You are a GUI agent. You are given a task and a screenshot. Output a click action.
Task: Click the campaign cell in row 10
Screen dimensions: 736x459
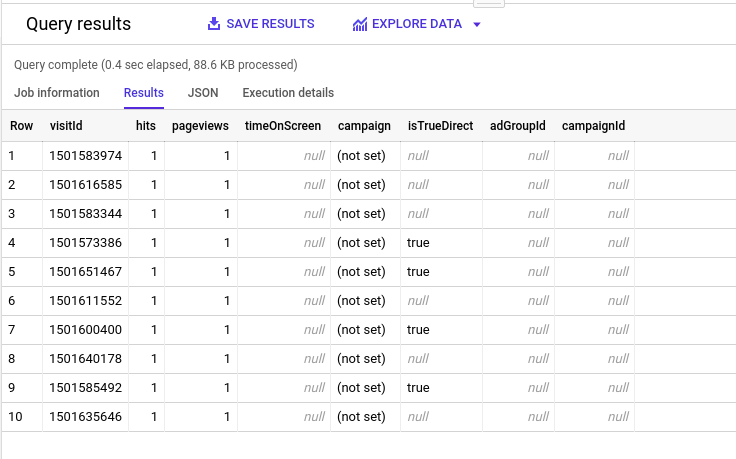coord(361,417)
